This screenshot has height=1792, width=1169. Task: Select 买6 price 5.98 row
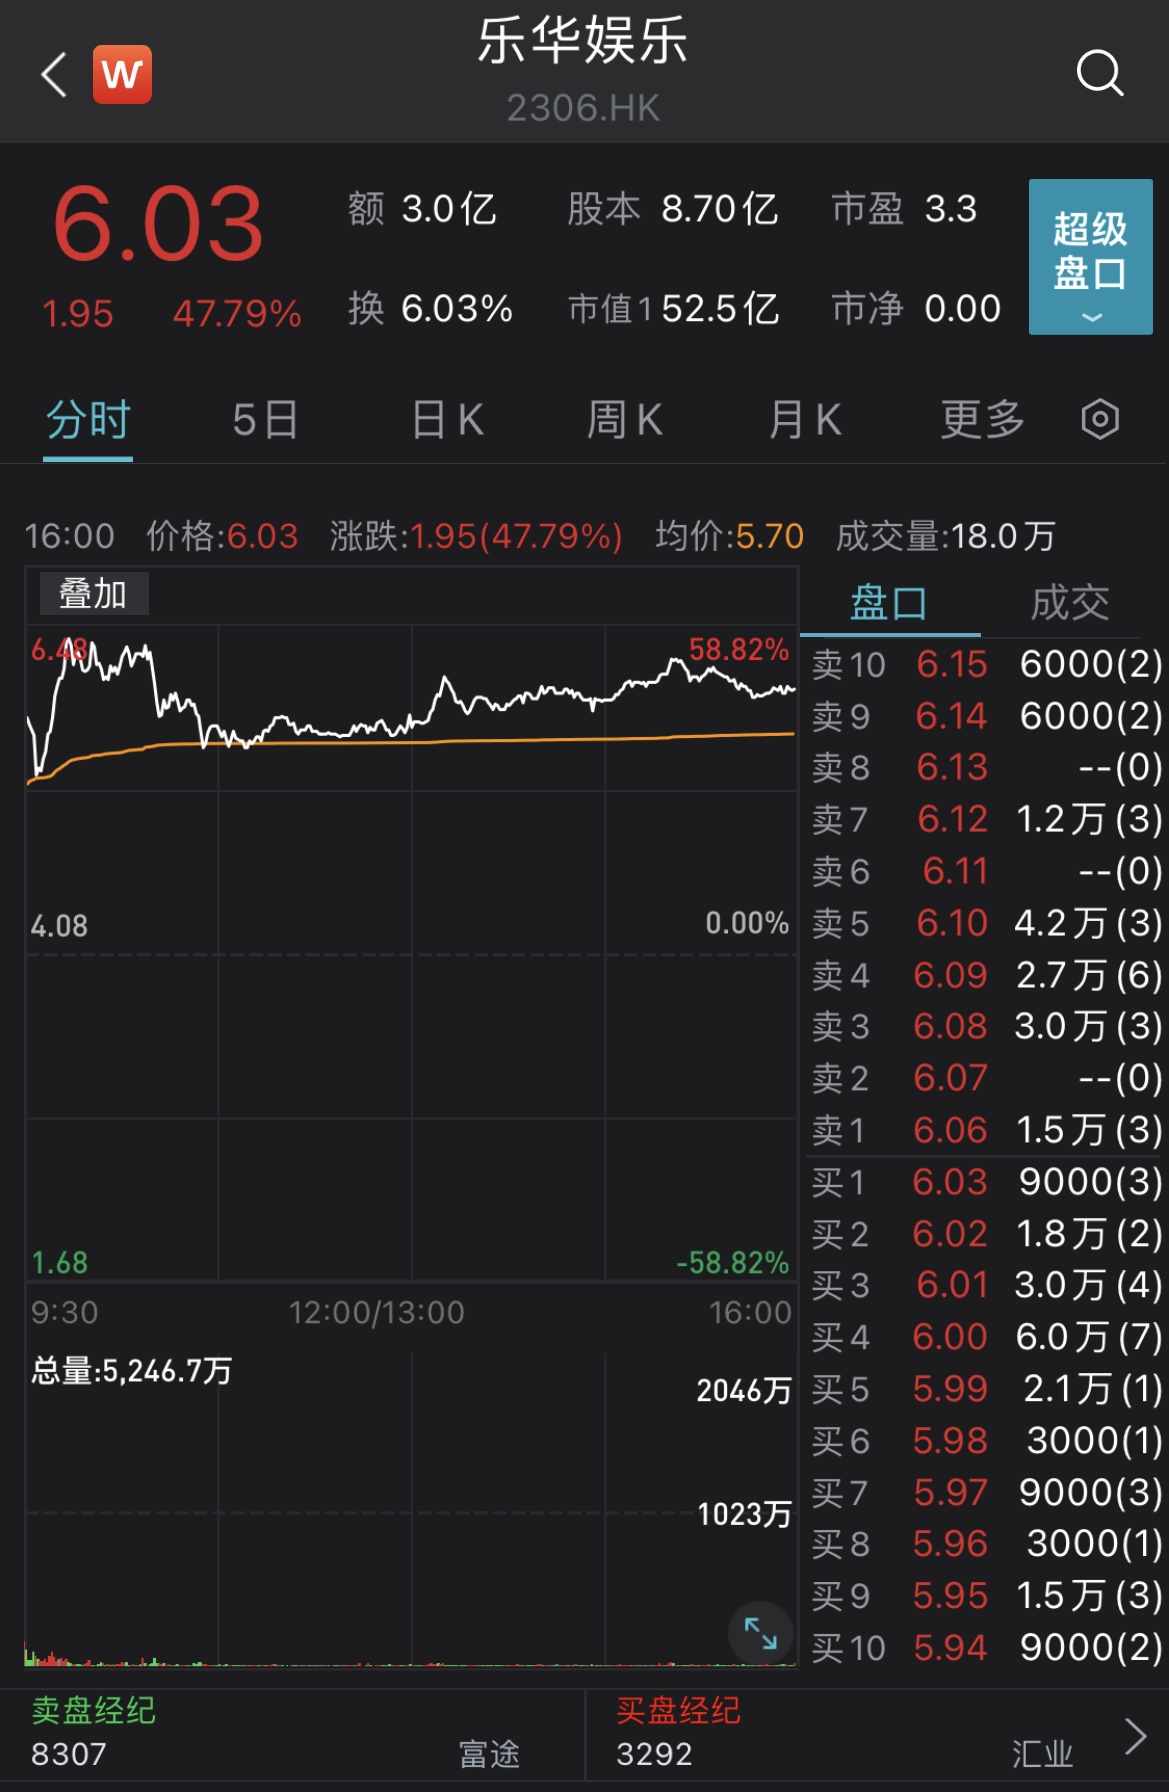pyautogui.click(x=986, y=1440)
